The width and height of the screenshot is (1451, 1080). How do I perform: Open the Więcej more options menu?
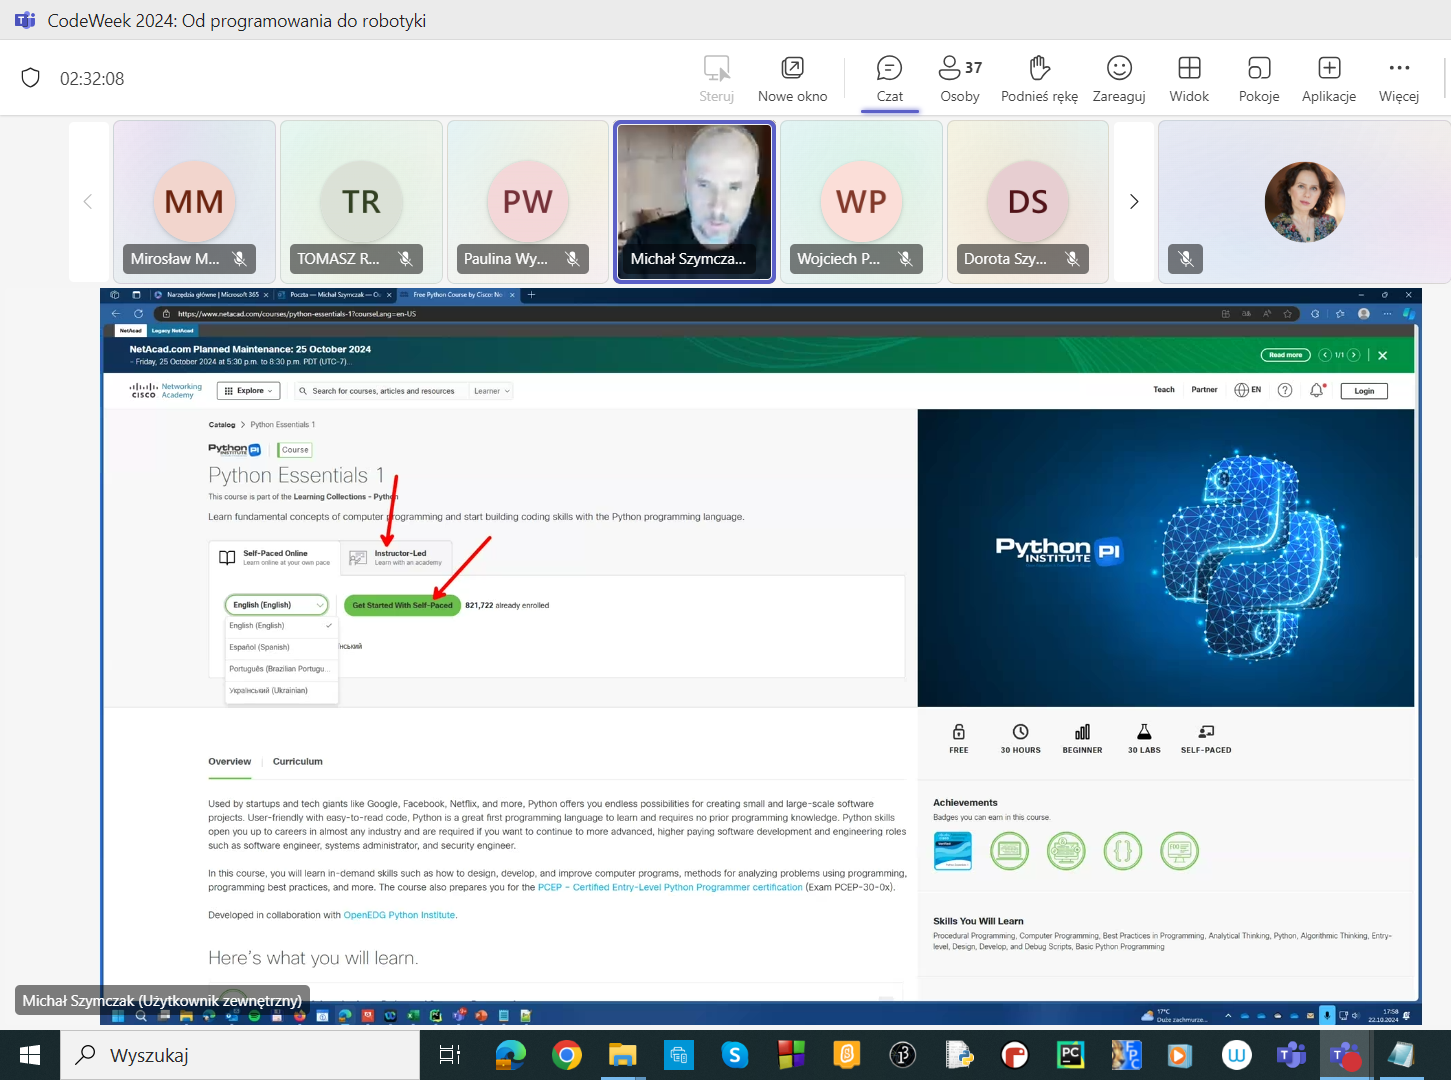click(1399, 79)
